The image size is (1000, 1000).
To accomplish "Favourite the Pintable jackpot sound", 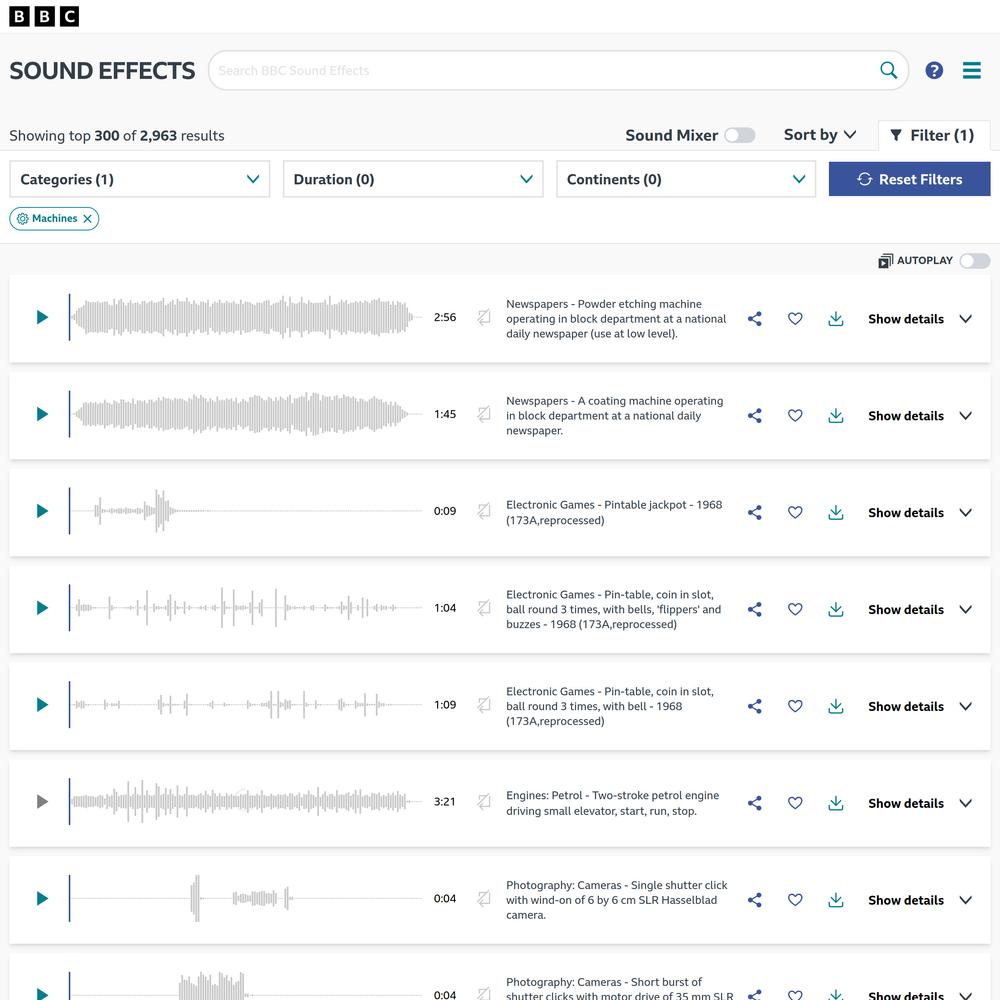I will [795, 513].
